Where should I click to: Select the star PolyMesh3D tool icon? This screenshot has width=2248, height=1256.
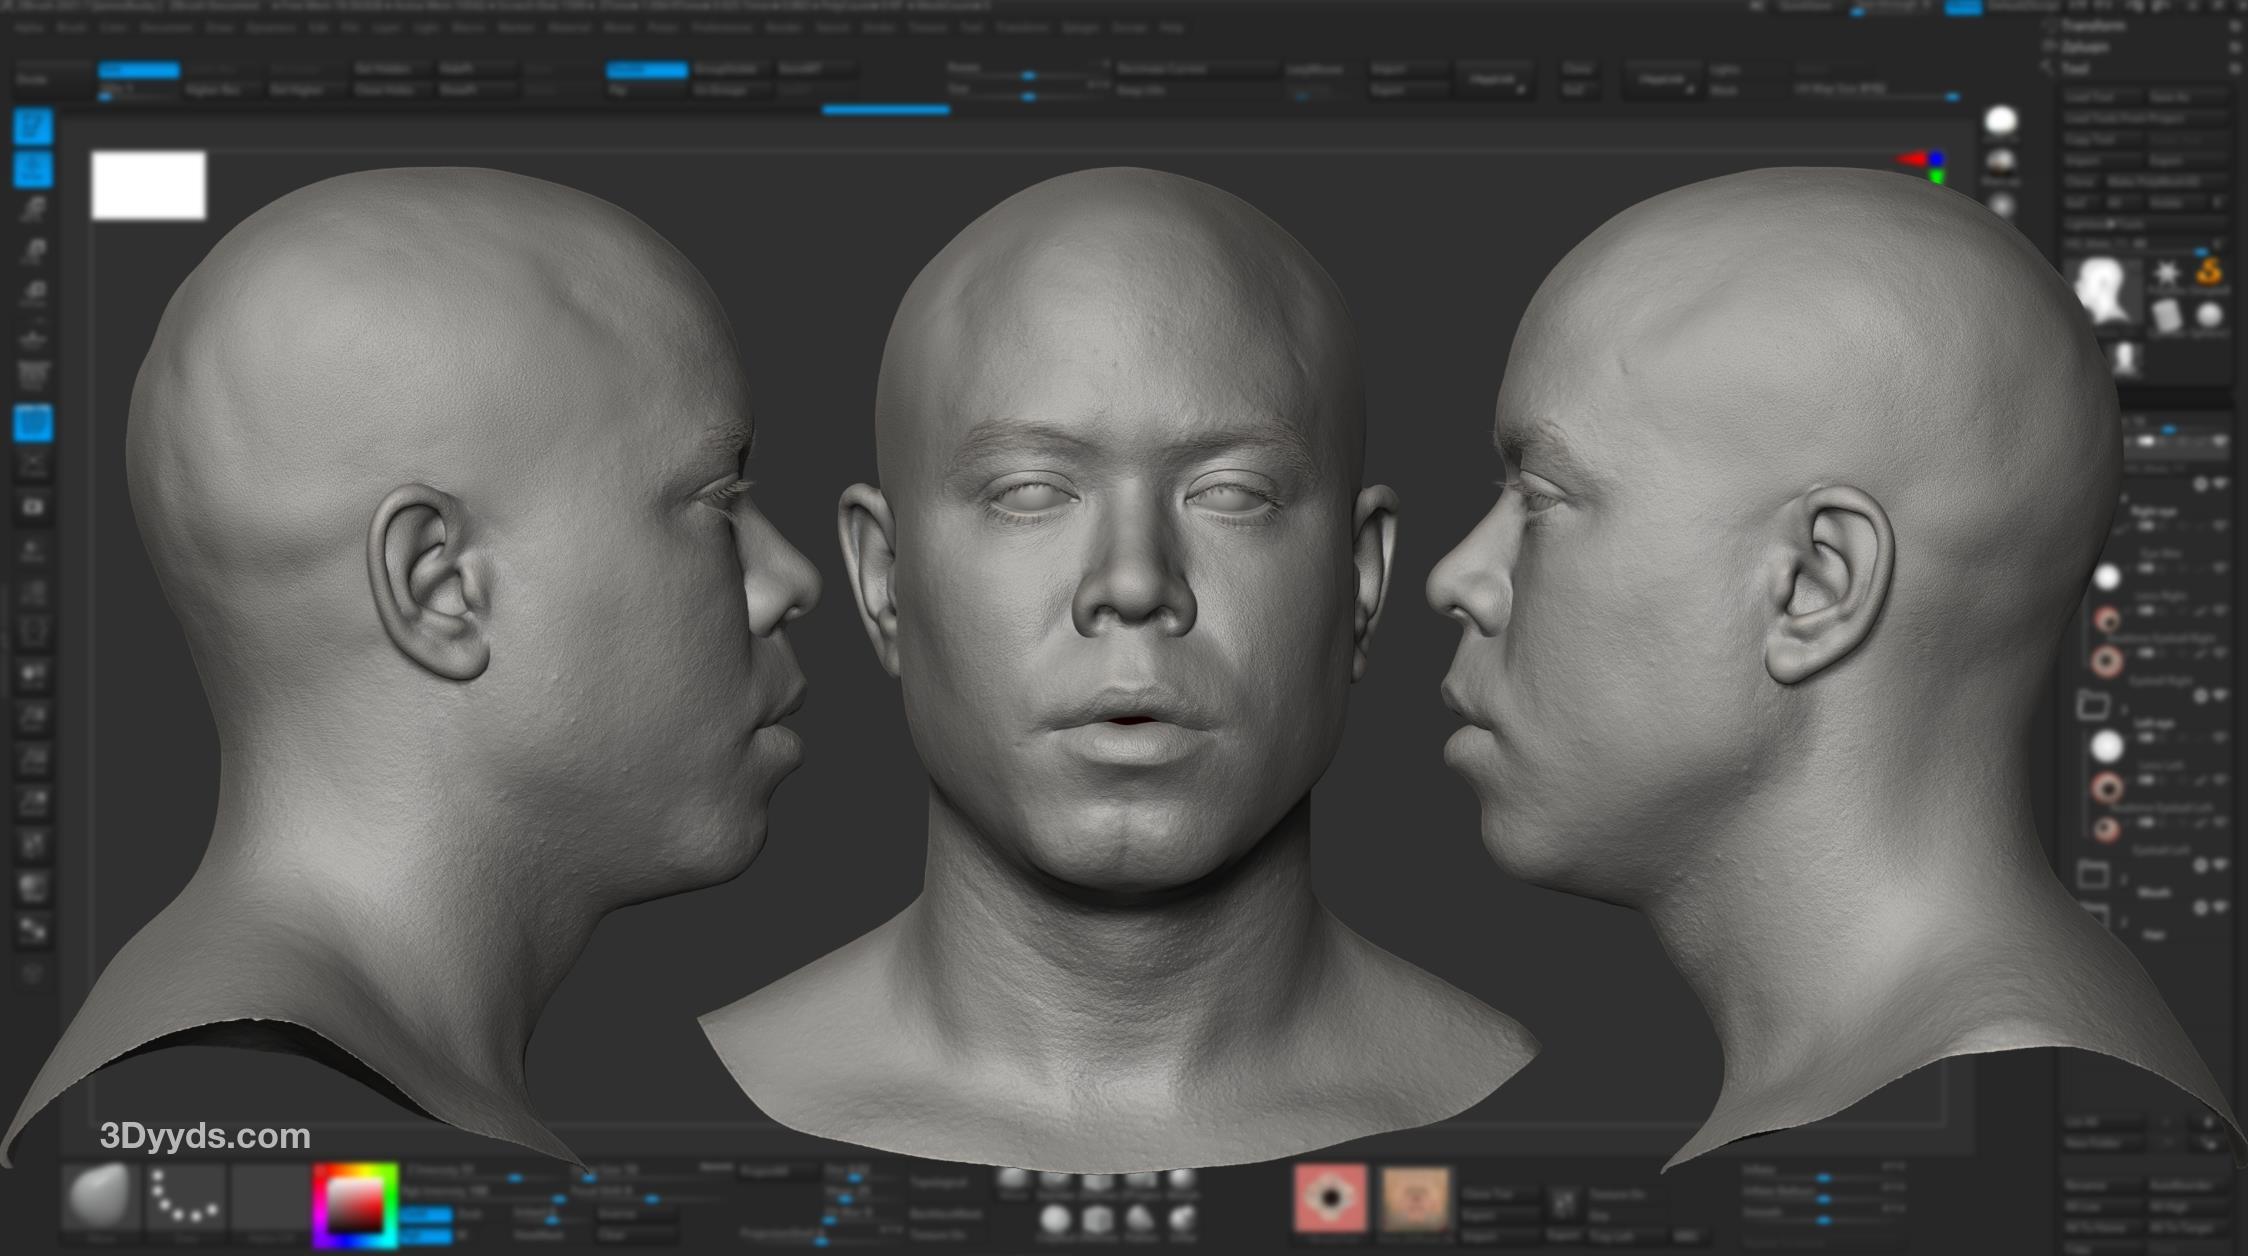pos(2165,273)
